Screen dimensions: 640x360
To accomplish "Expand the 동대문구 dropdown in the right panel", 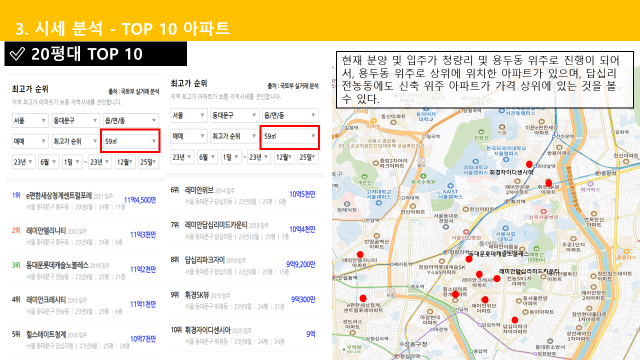I will (234, 116).
